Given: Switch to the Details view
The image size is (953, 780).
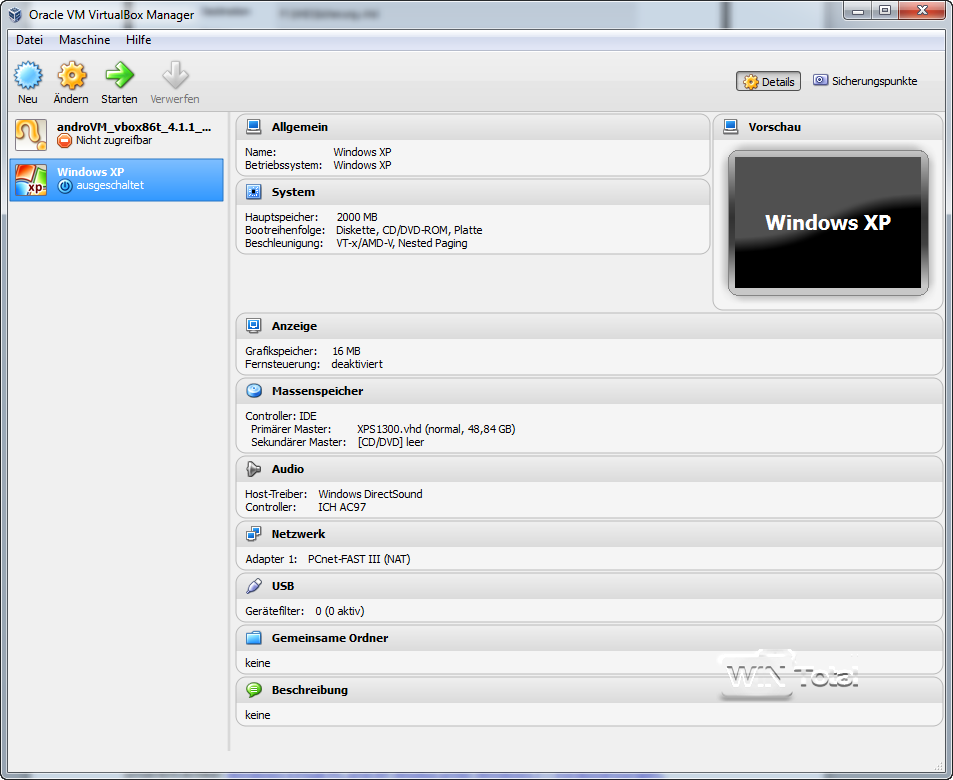Looking at the screenshot, I should [x=768, y=81].
